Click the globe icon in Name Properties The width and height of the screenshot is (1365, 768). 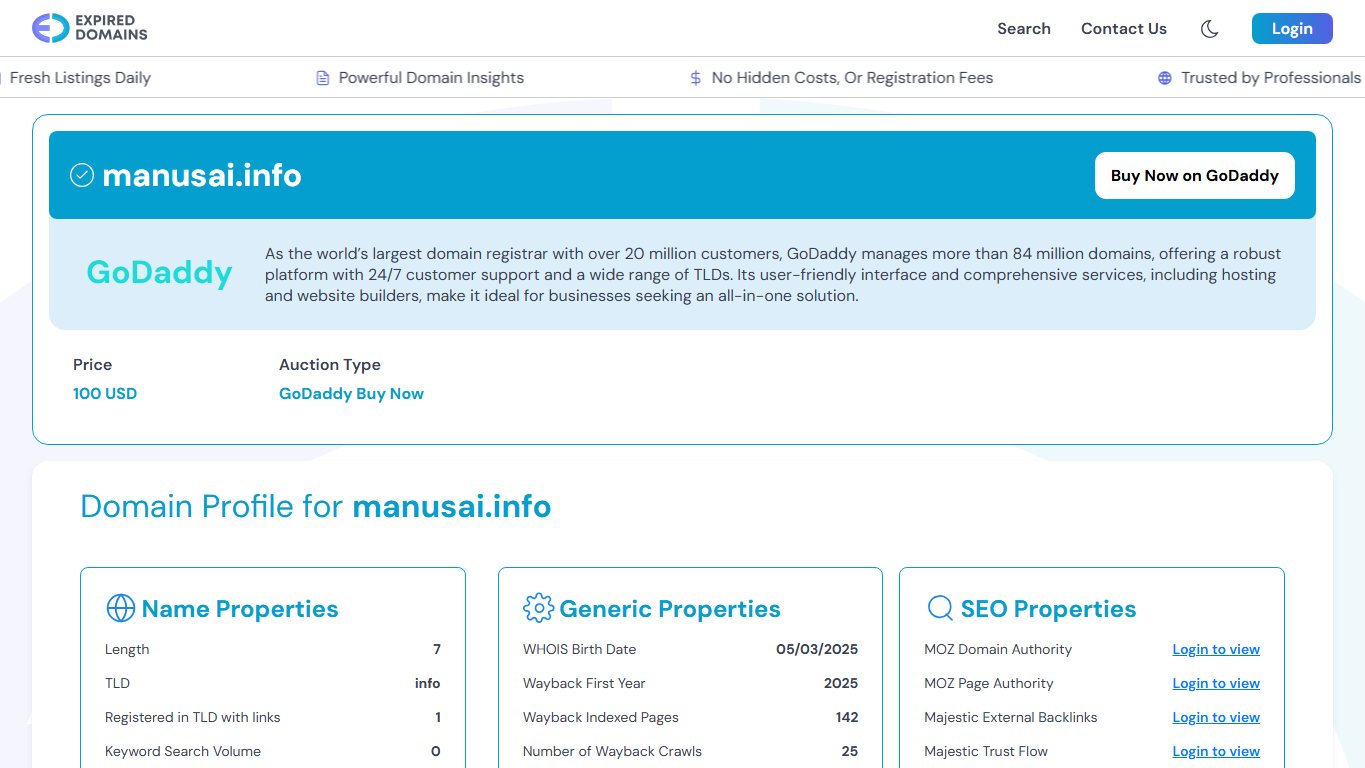tap(120, 608)
